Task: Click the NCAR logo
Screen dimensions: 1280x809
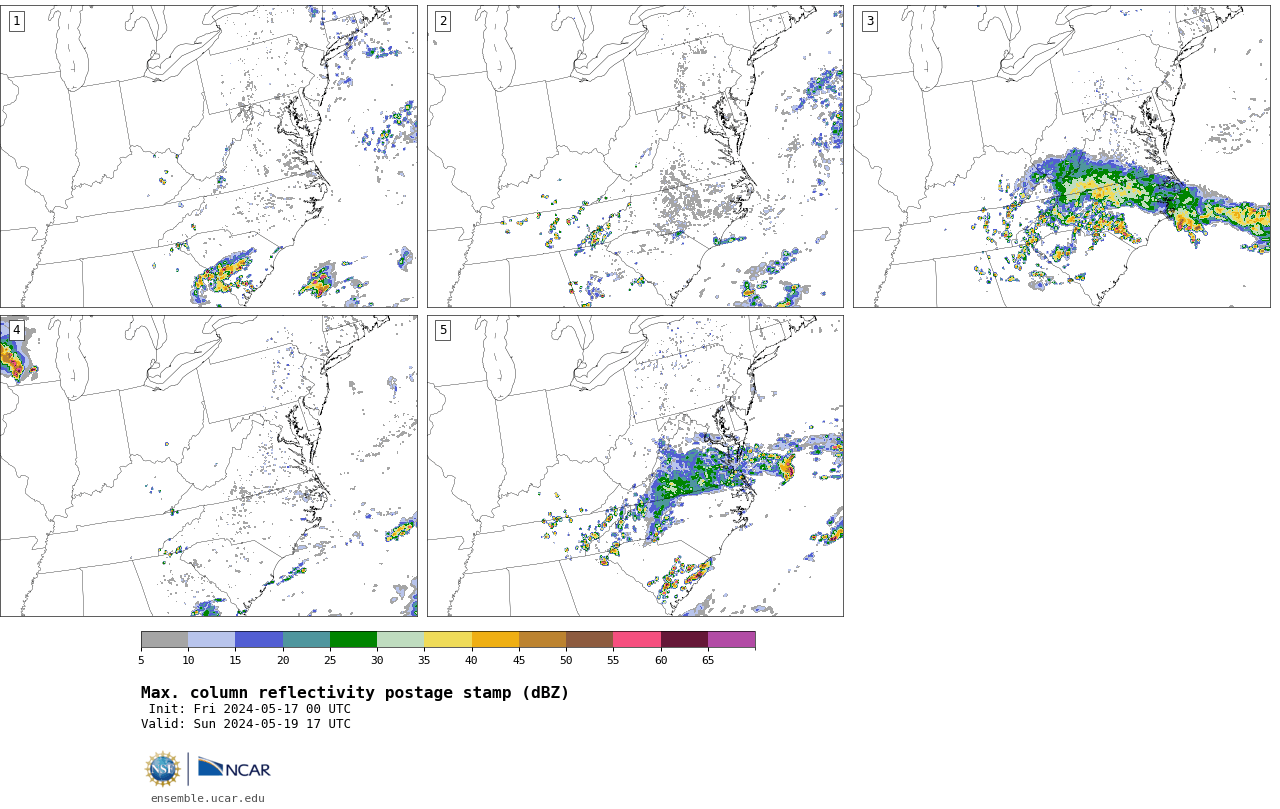Action: click(234, 768)
